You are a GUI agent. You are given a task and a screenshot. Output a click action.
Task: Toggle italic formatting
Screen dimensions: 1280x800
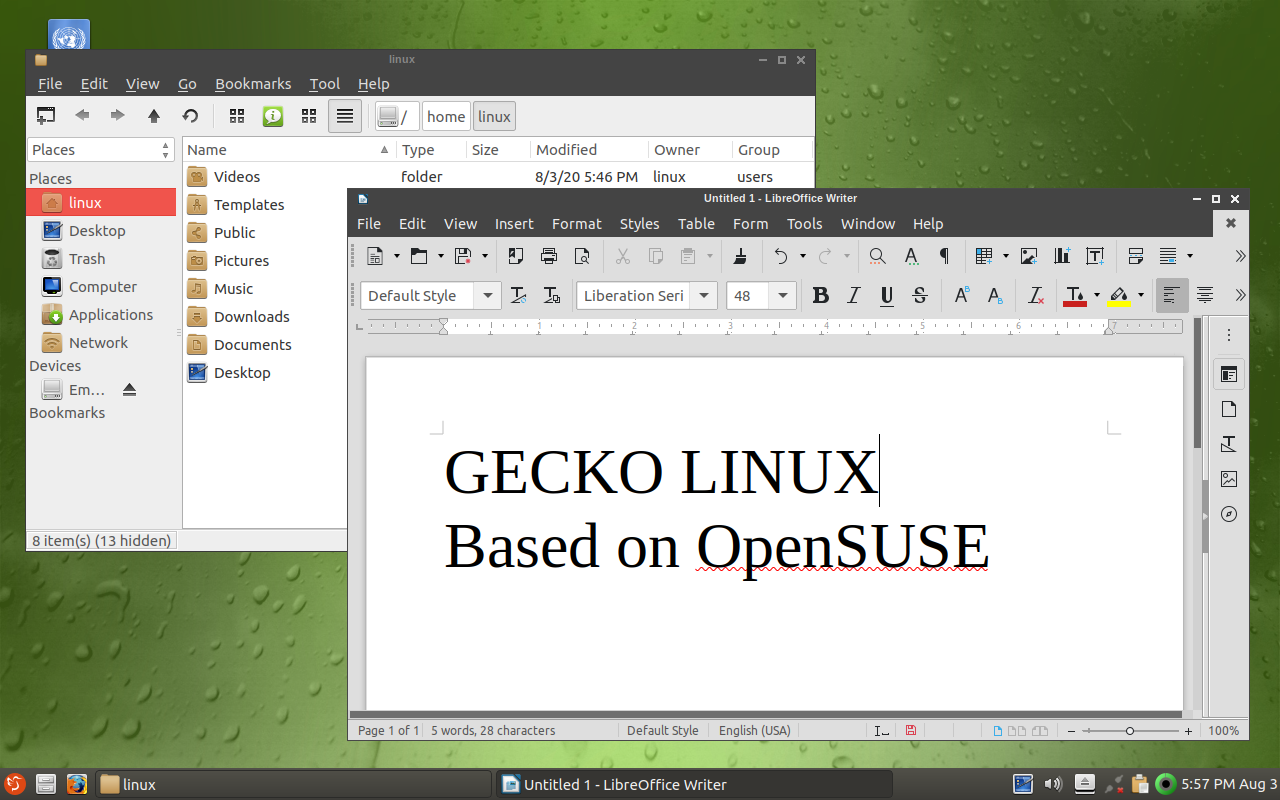(854, 295)
